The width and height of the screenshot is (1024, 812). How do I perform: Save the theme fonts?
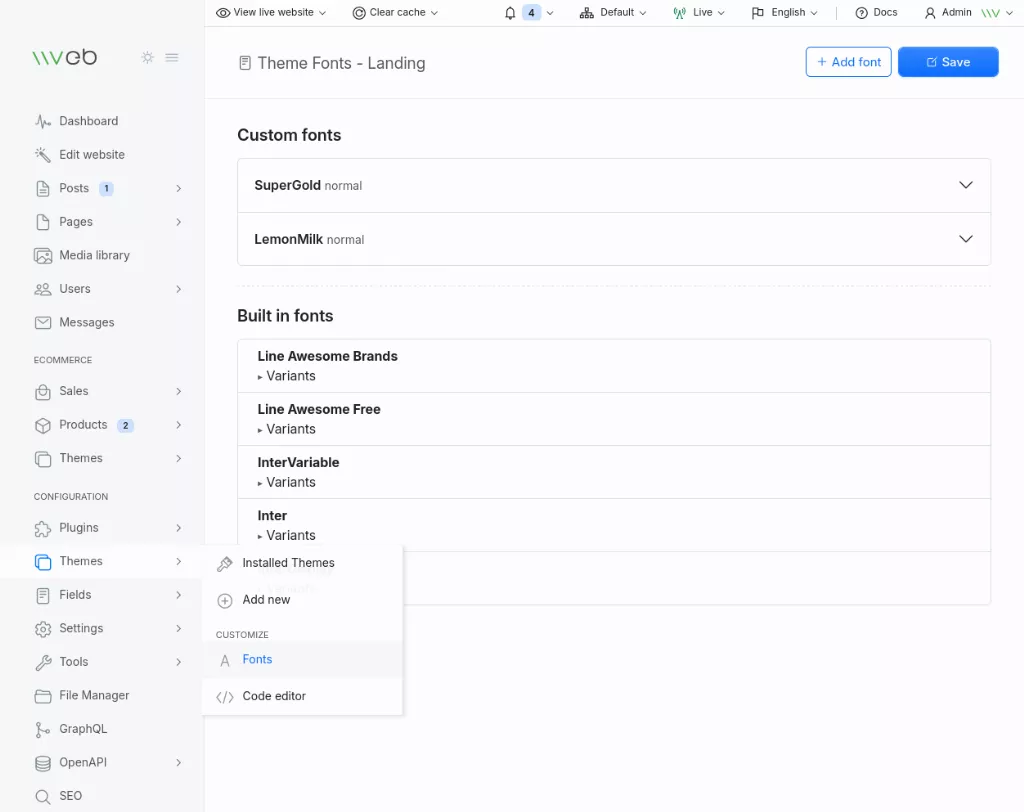point(947,62)
